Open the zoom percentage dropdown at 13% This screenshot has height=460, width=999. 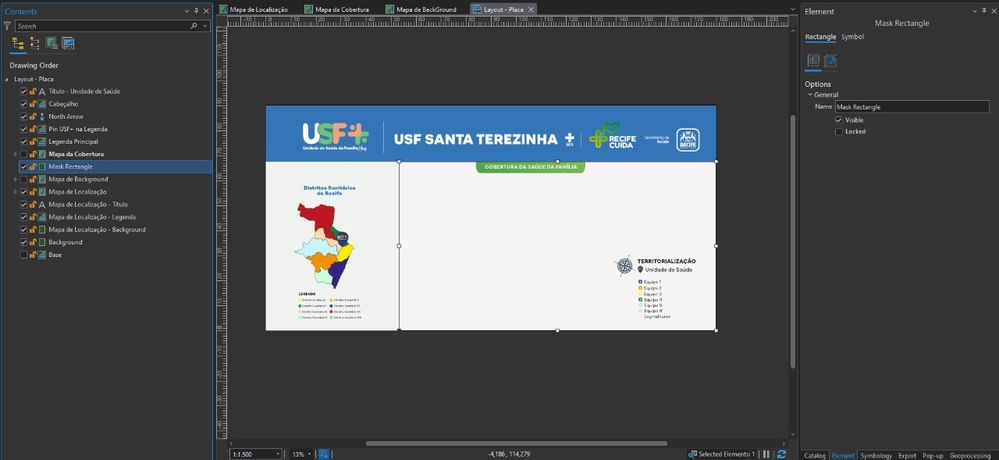[310, 454]
